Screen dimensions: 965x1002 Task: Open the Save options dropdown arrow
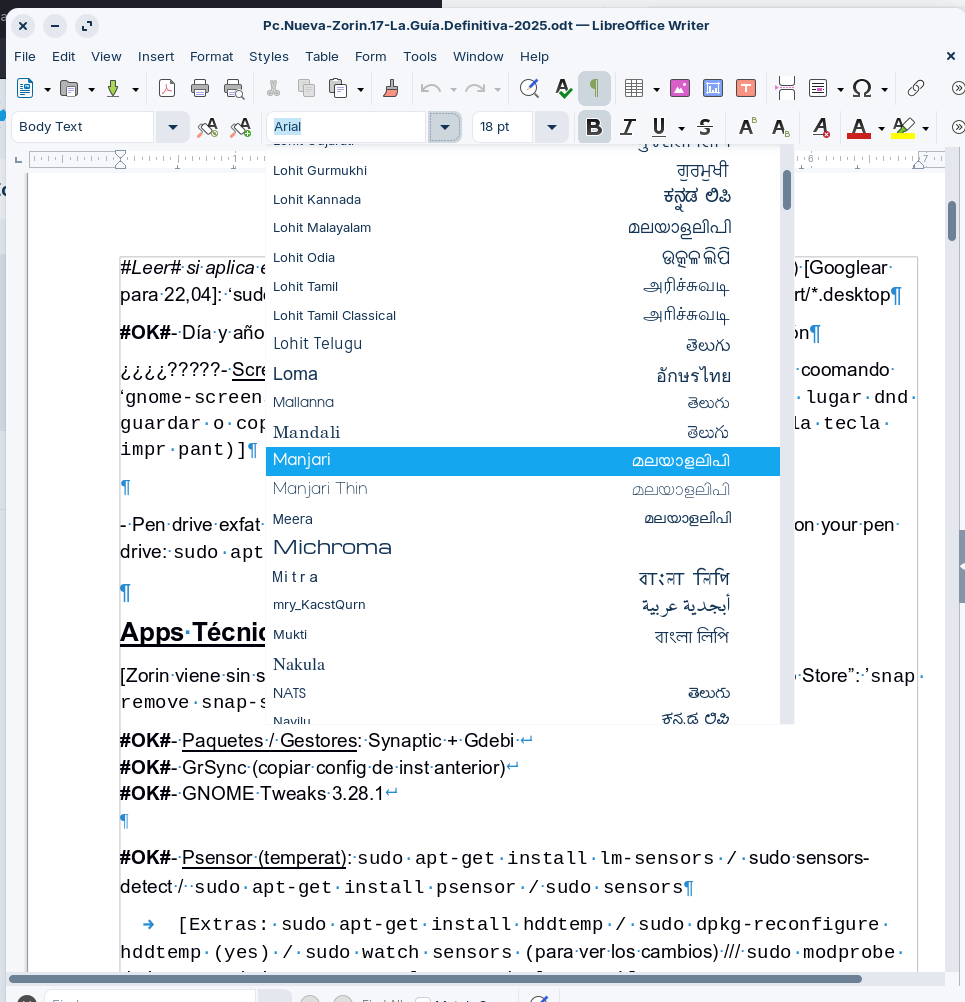tap(135, 89)
